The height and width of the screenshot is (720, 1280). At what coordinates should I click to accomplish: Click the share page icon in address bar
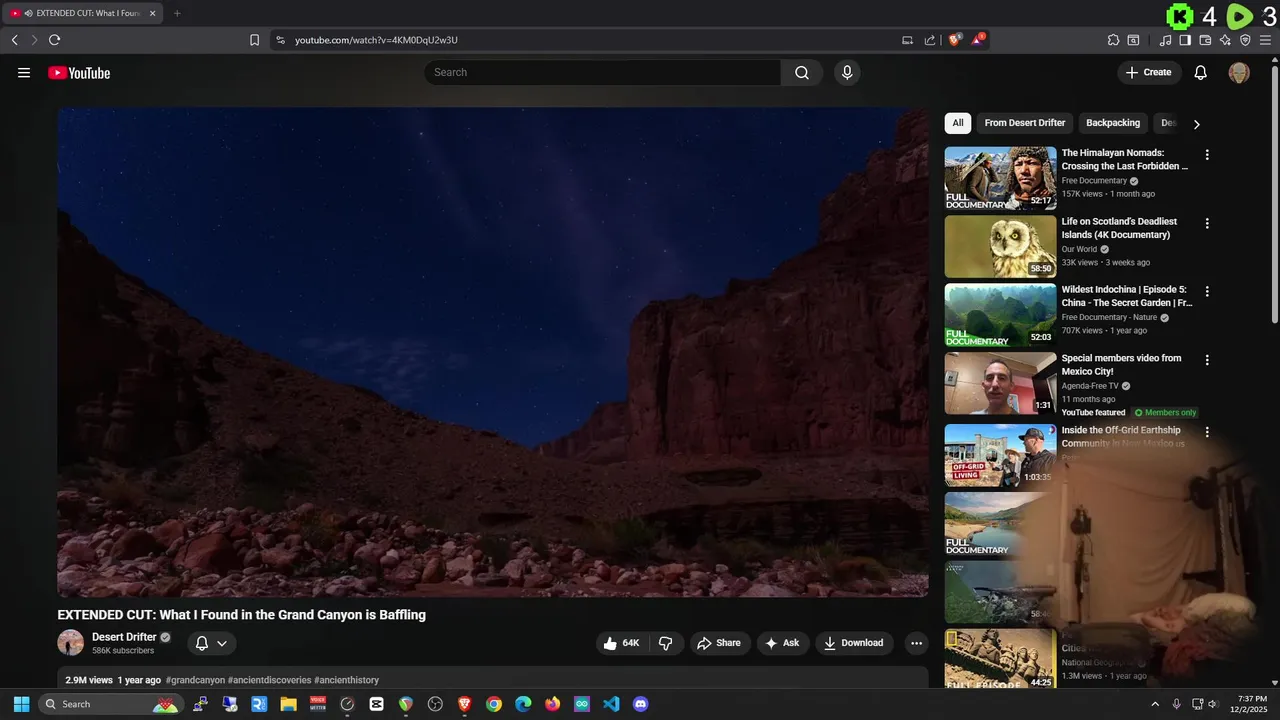click(x=930, y=40)
